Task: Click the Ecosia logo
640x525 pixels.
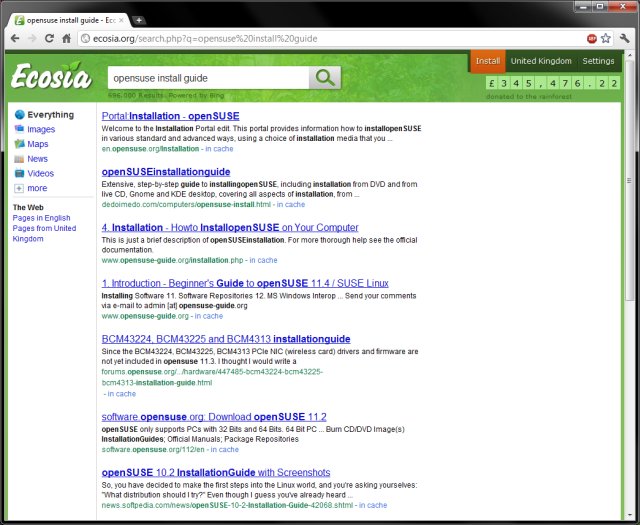Action: [51, 76]
